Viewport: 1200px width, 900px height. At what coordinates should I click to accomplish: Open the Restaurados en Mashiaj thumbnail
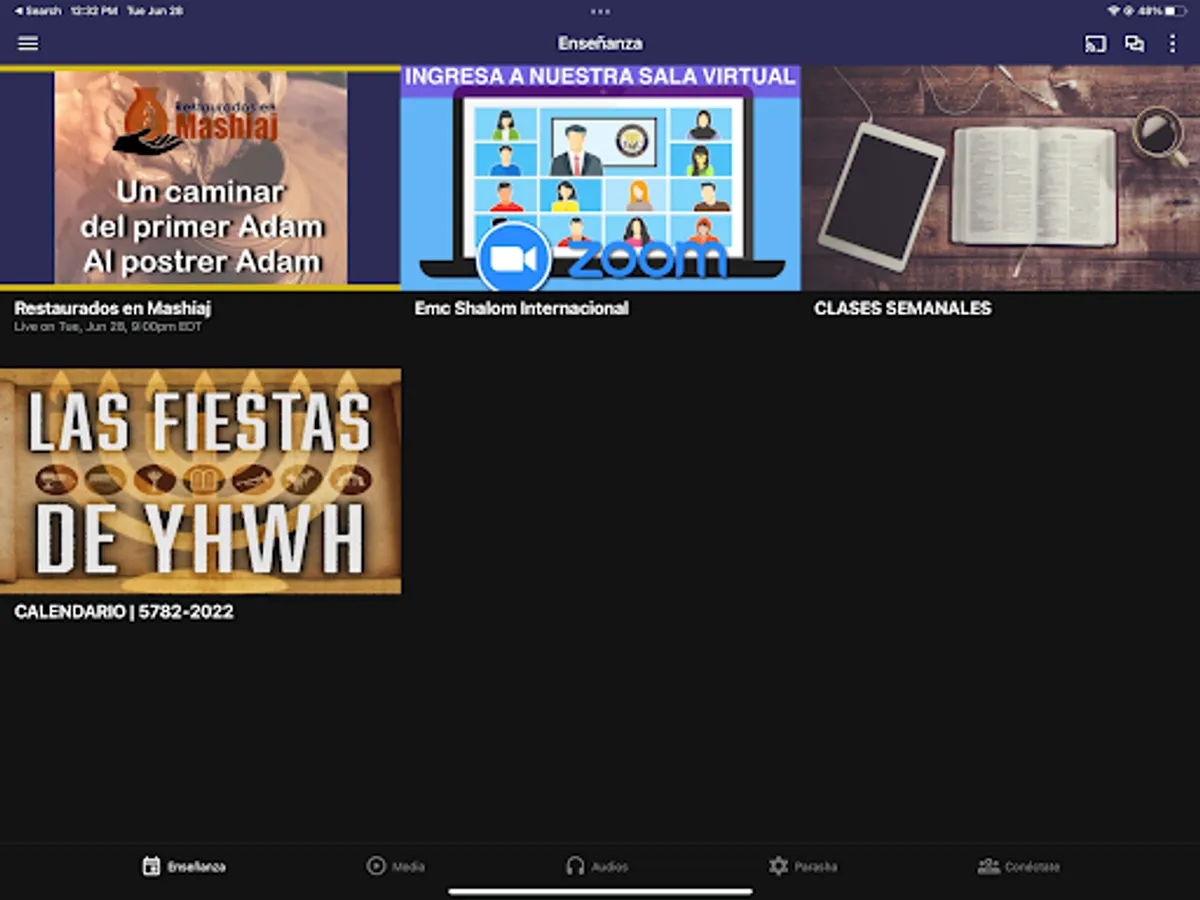pyautogui.click(x=200, y=178)
